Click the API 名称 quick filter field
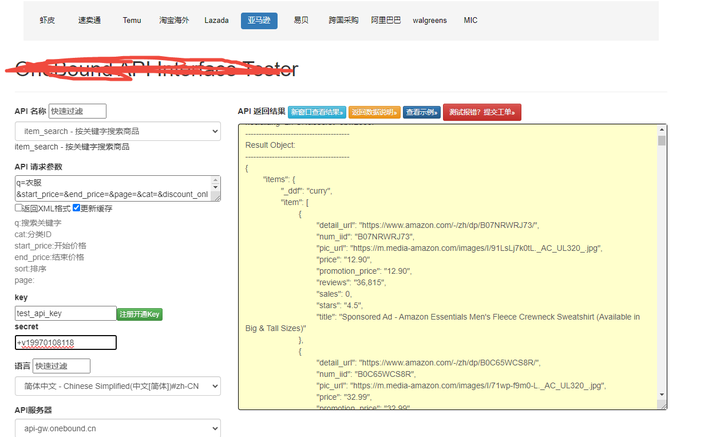 pos(77,111)
